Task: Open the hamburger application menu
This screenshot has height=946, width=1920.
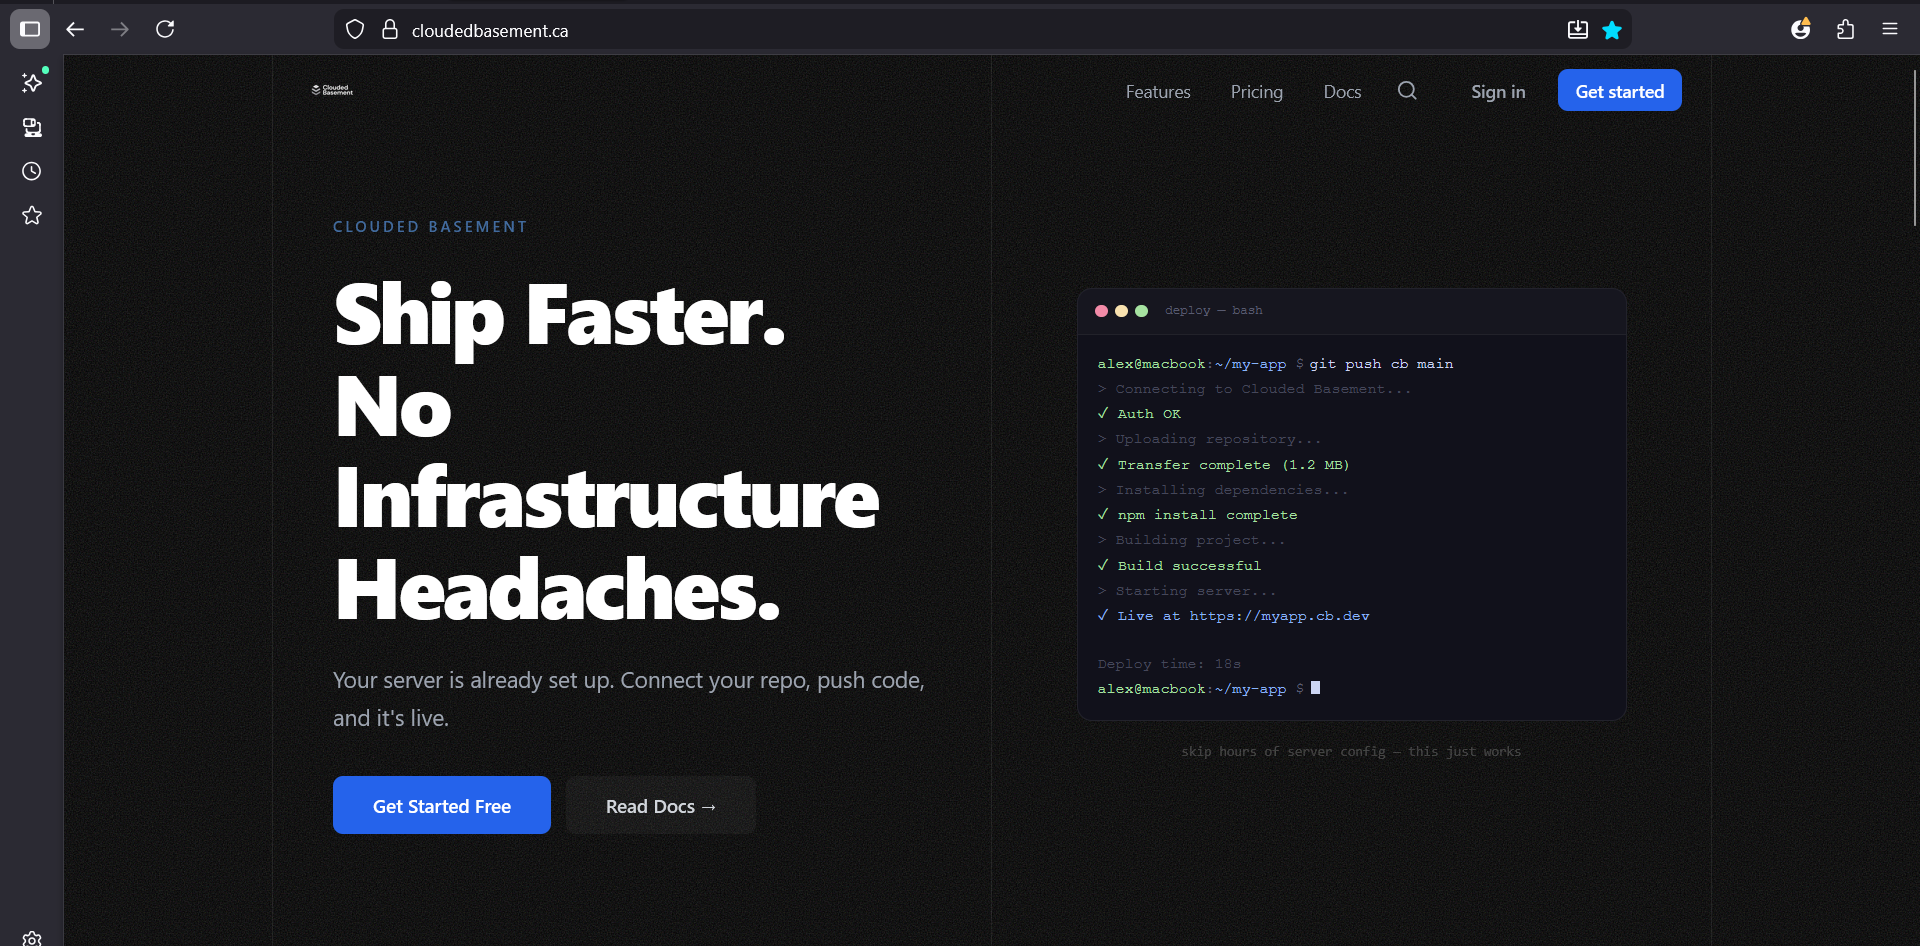Action: coord(1889,29)
